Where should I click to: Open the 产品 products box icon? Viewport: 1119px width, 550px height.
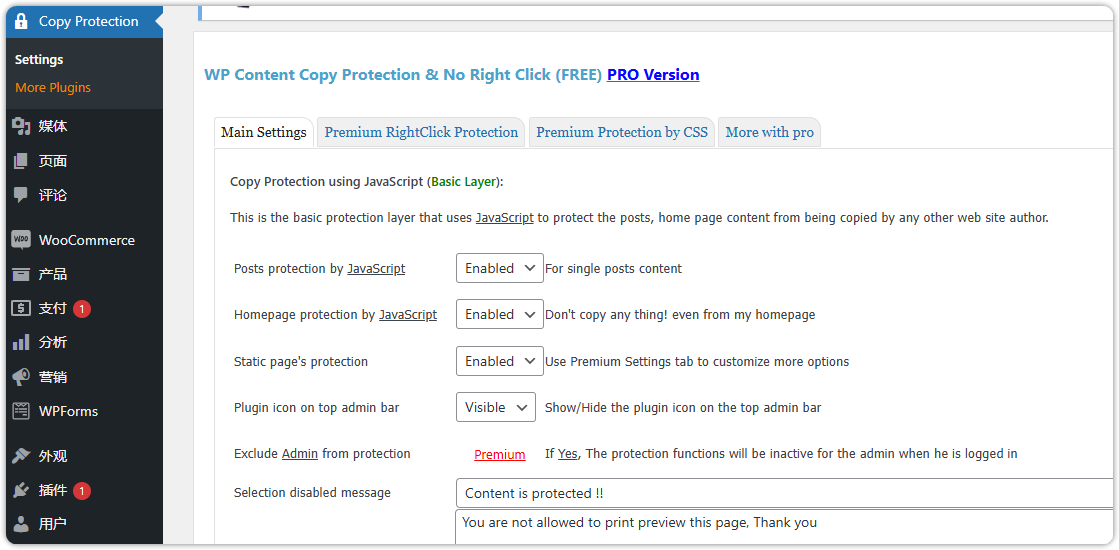21,274
